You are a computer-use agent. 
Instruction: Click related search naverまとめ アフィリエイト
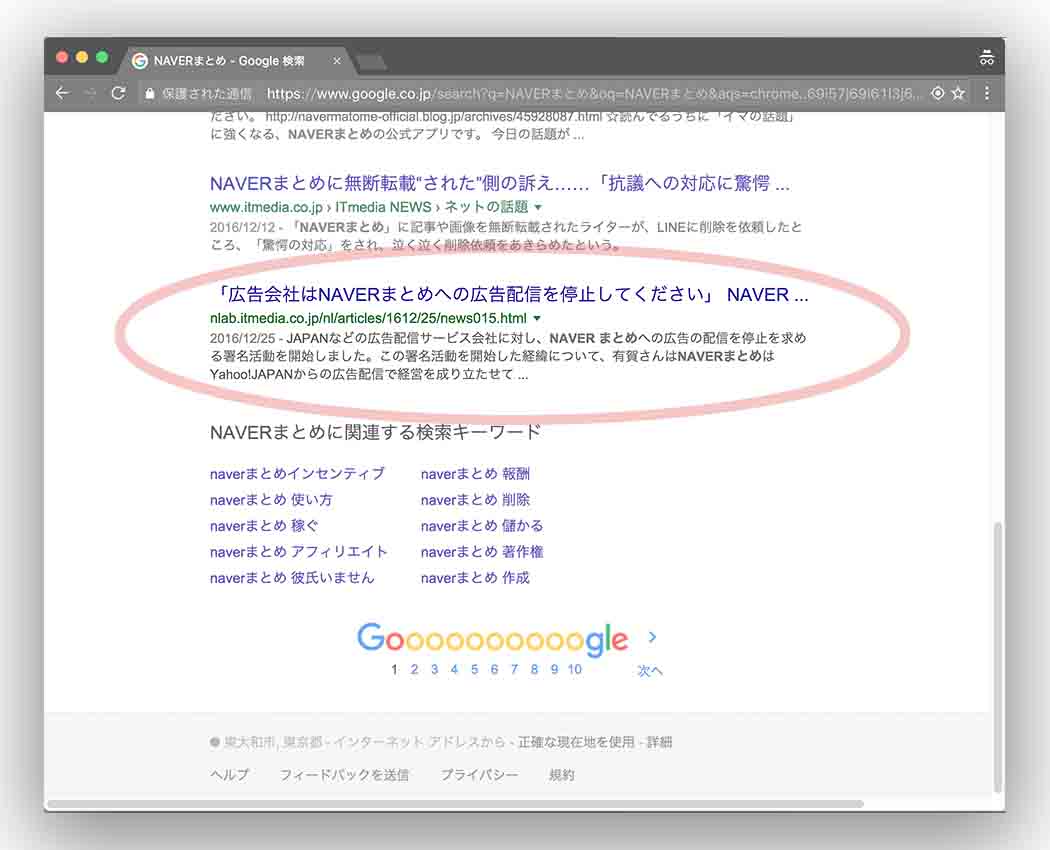[x=299, y=552]
